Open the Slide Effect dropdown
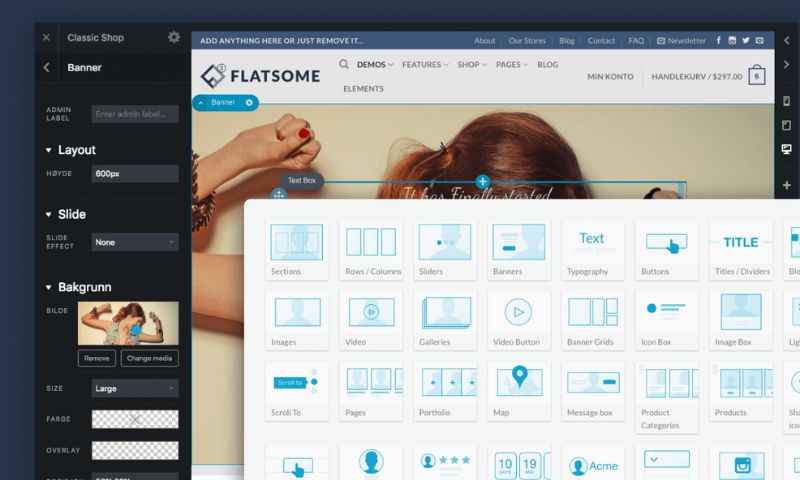This screenshot has height=480, width=800. tap(134, 242)
